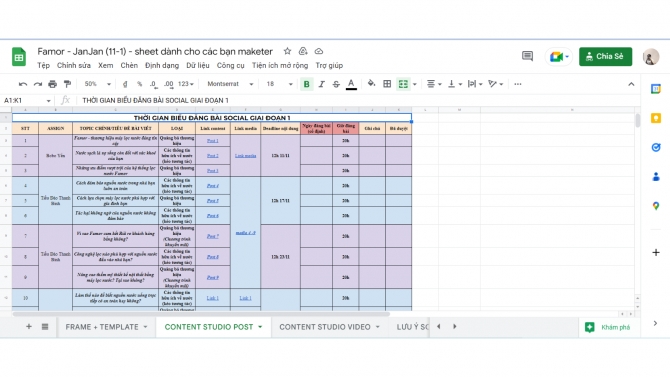The image size is (670, 377).
Task: Open the Tiện ích mở rộng menu
Action: pos(280,65)
